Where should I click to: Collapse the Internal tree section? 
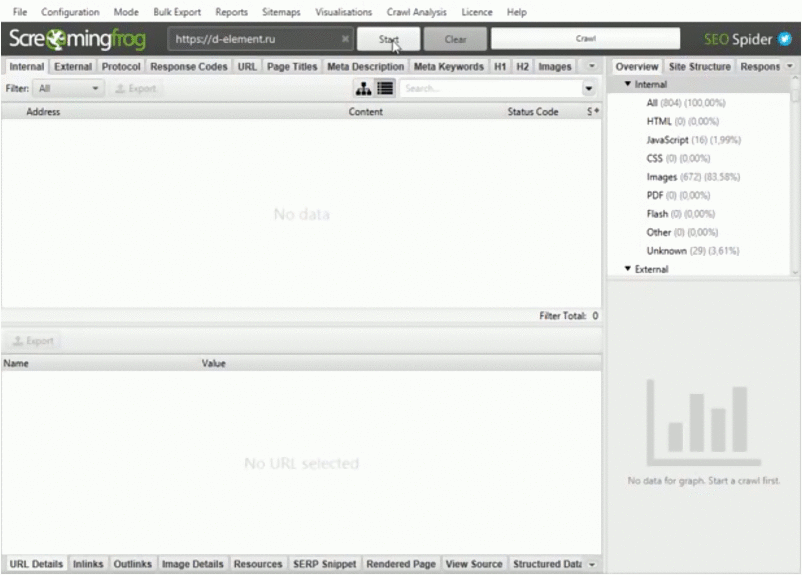pyautogui.click(x=628, y=84)
